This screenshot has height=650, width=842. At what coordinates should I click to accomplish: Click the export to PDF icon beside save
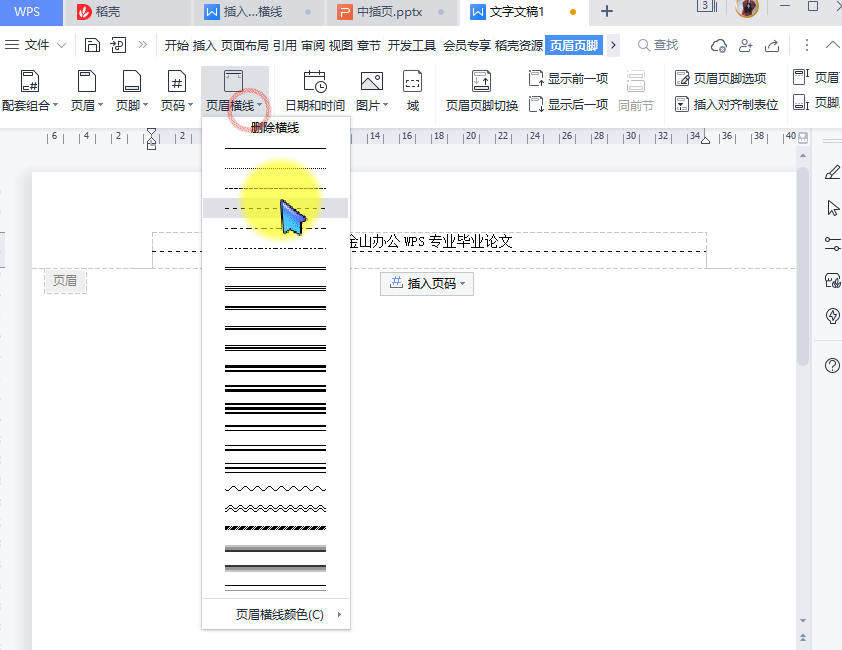click(x=118, y=45)
